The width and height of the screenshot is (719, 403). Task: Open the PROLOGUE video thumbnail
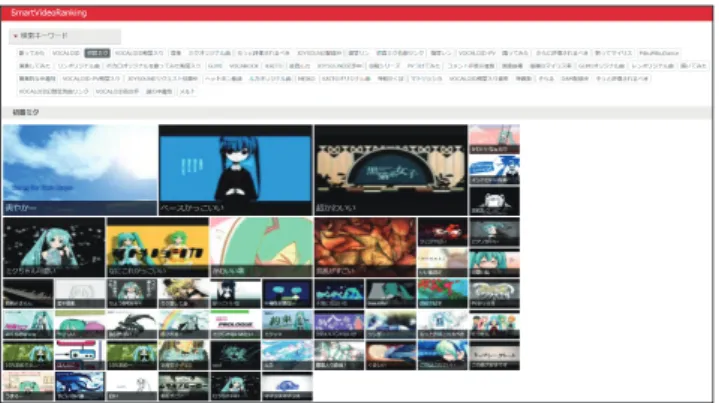(236, 325)
